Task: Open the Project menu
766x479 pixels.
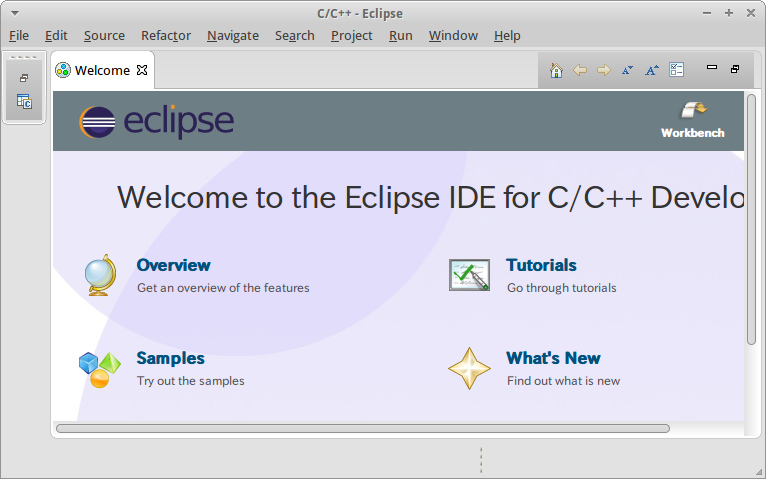Action: click(x=352, y=36)
